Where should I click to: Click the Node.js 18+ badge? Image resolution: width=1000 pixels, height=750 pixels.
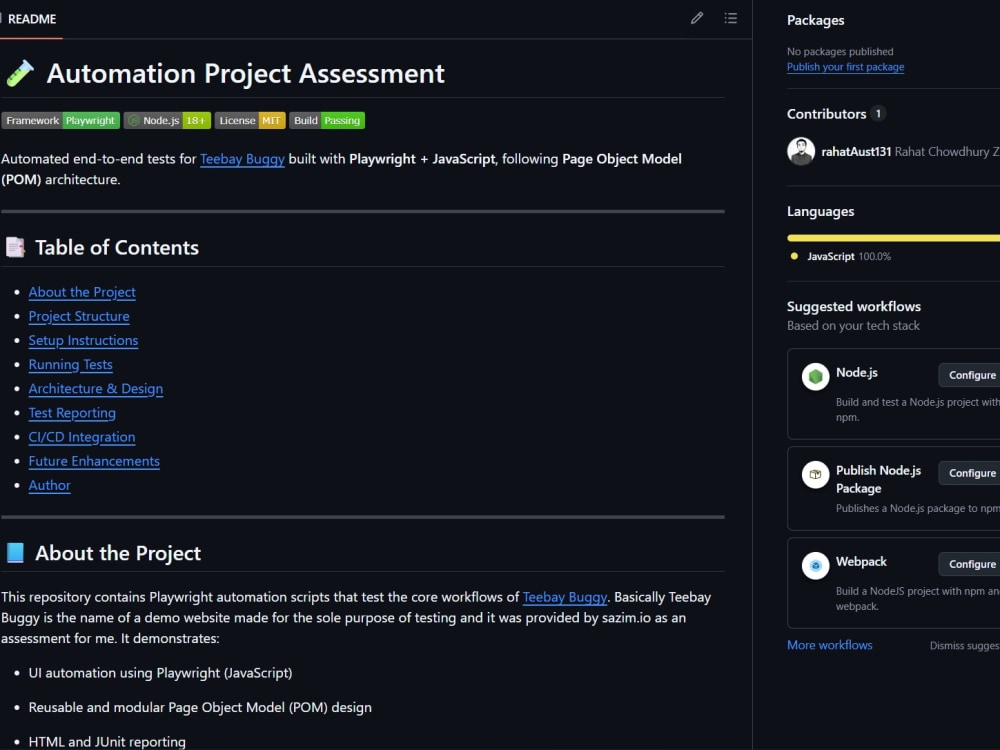point(167,121)
